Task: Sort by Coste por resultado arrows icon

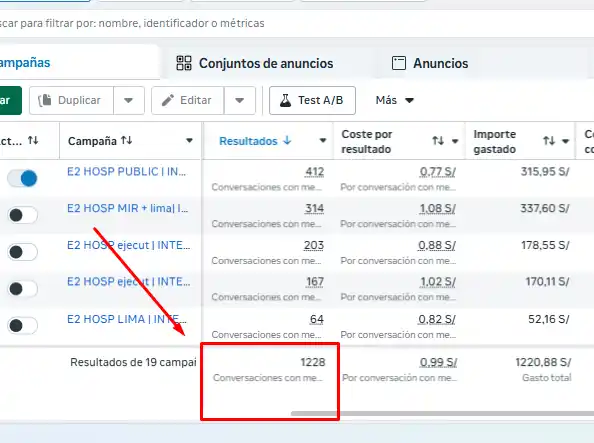Action: tap(438, 141)
